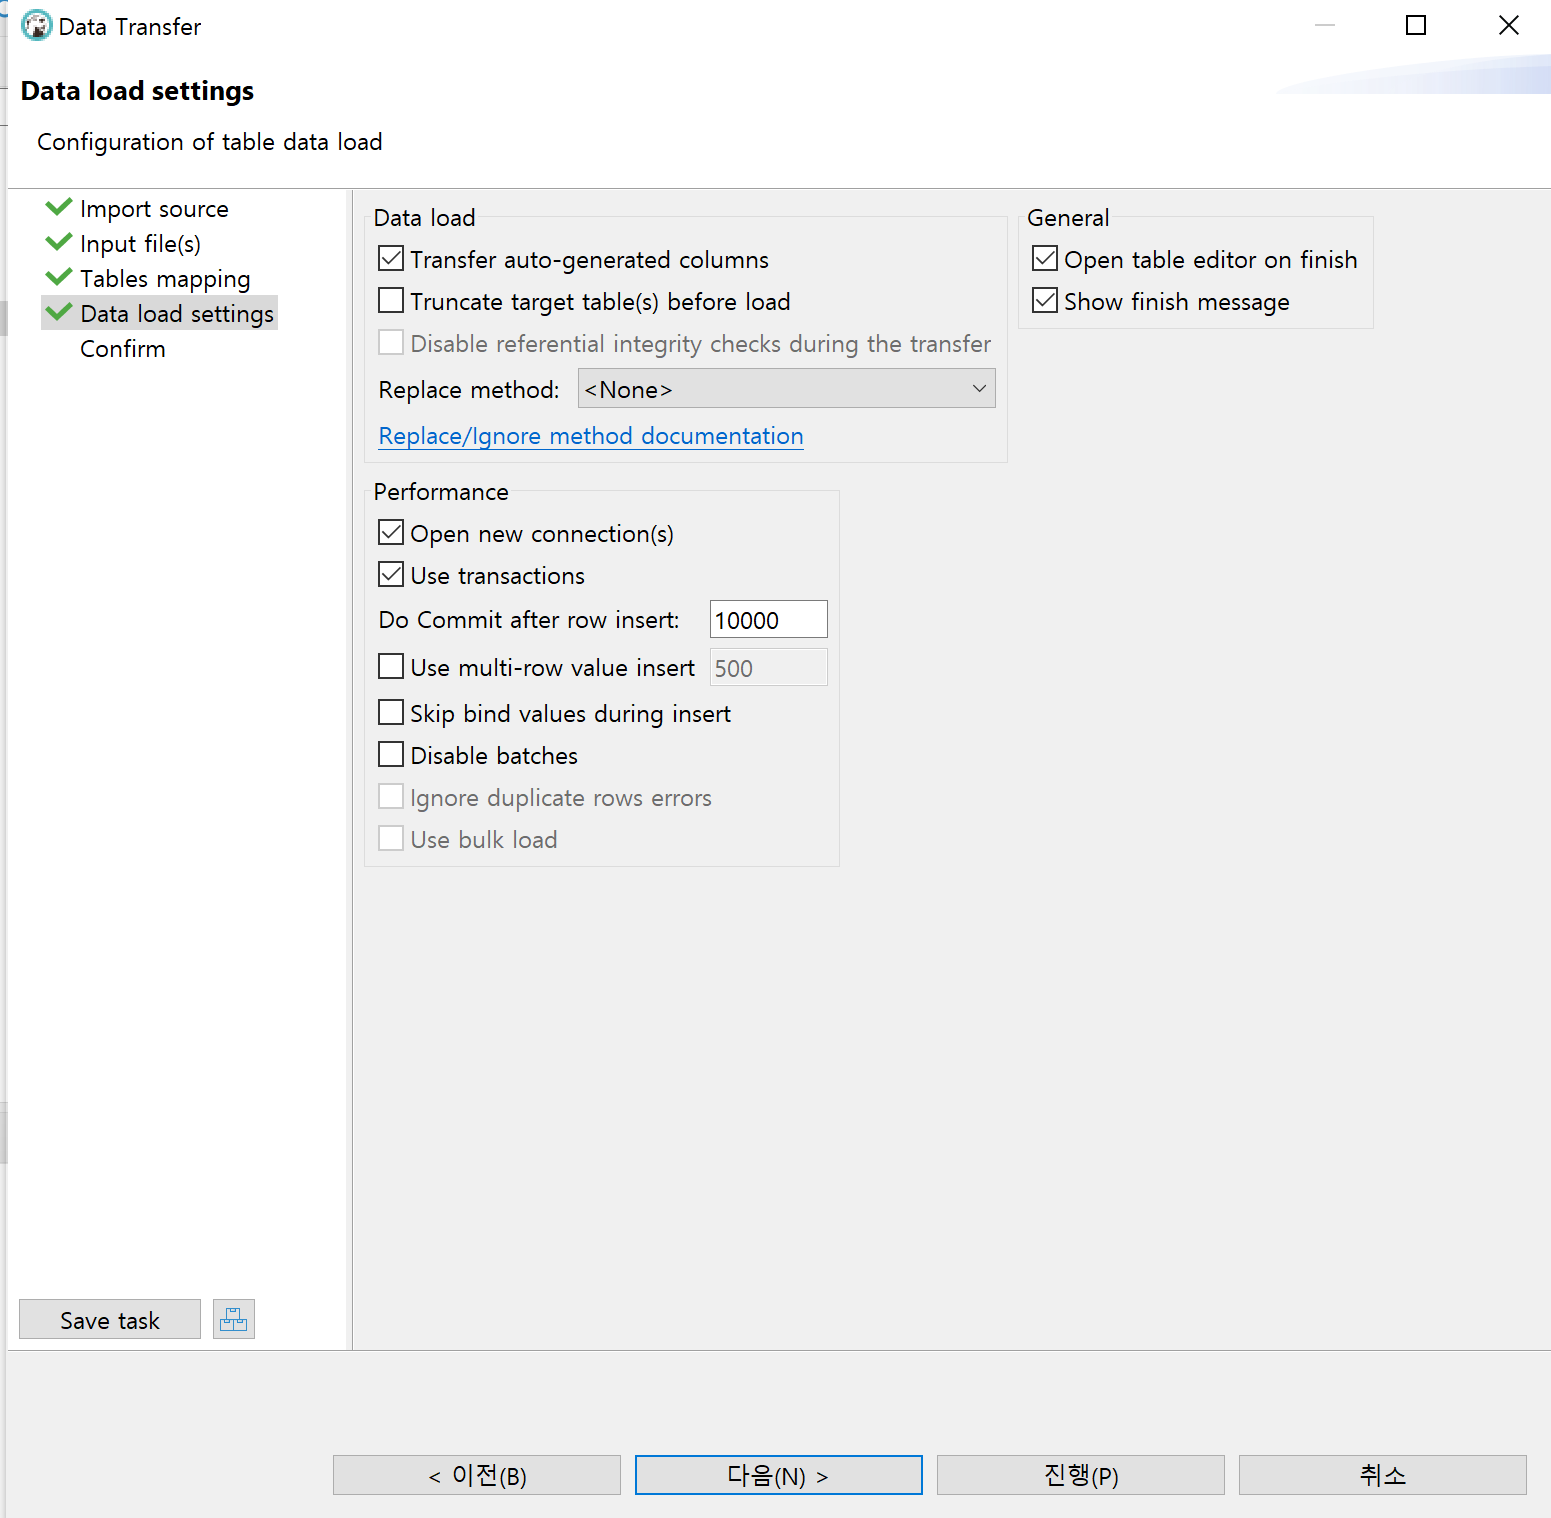The height and width of the screenshot is (1518, 1551).
Task: Maximize the Data Transfer window
Action: click(x=1416, y=25)
